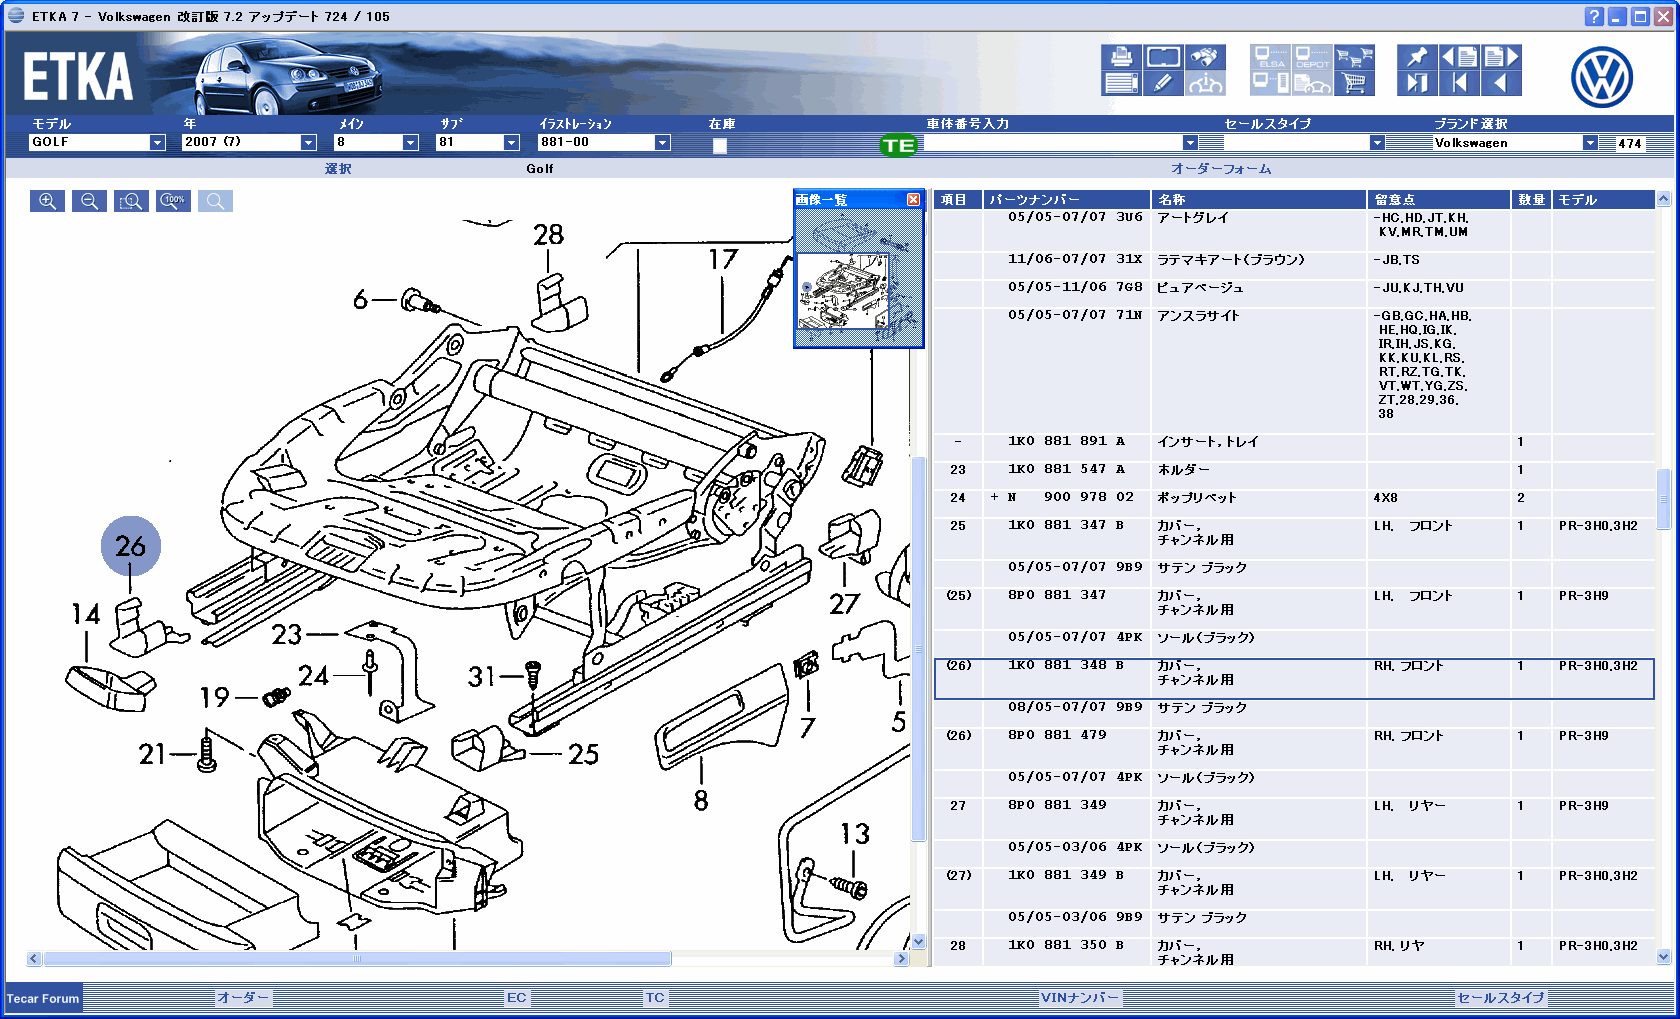1680x1019 pixels.
Task: Expand the ブランド選択 Volkswagen dropdown
Action: tap(1590, 143)
